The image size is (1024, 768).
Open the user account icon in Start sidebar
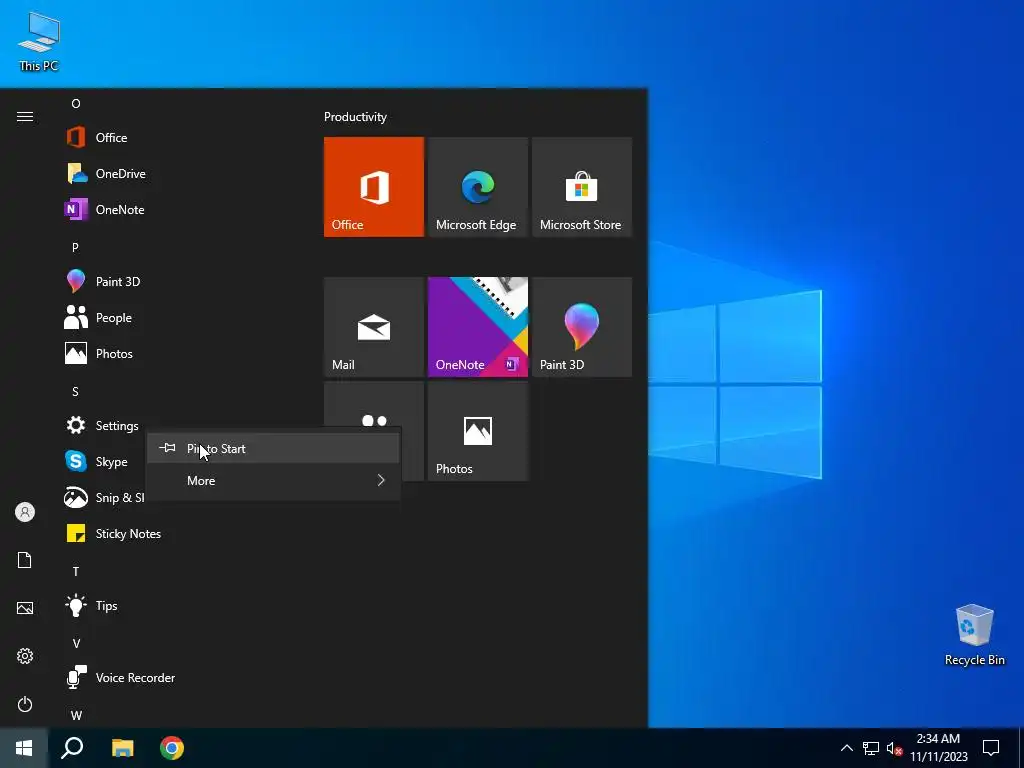pos(25,512)
